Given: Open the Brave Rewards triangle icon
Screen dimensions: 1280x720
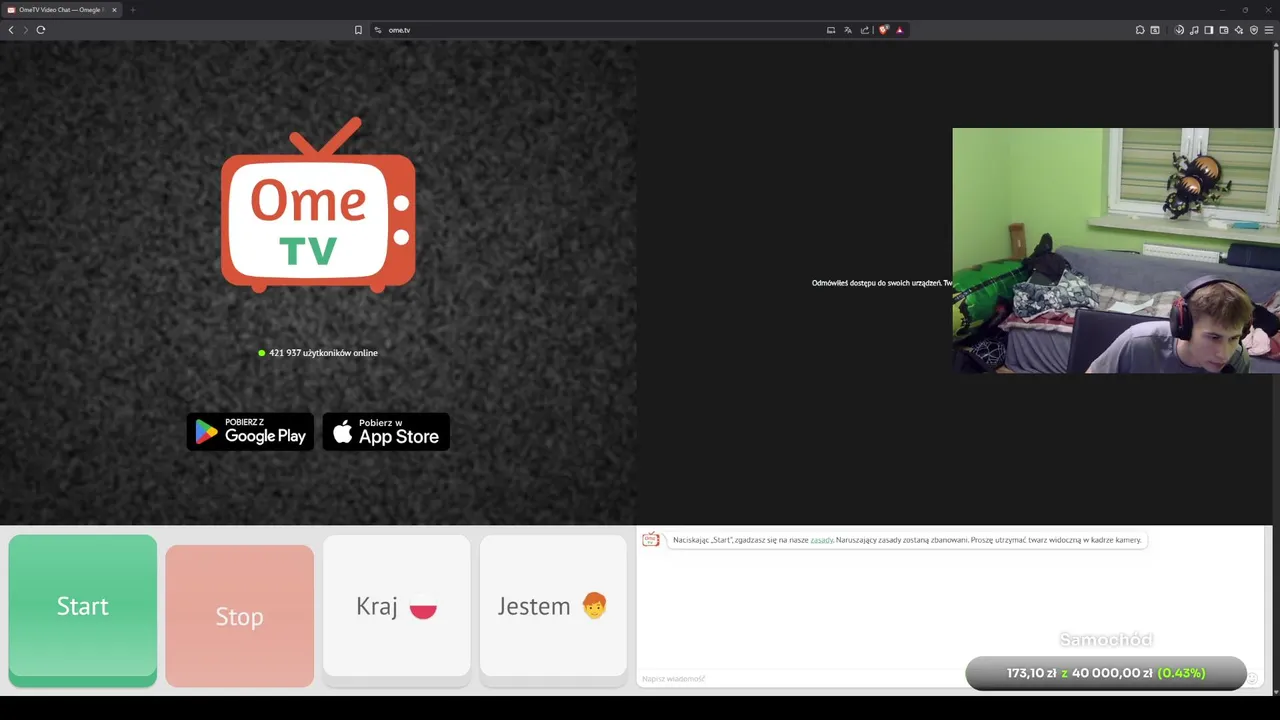Looking at the screenshot, I should [x=899, y=30].
